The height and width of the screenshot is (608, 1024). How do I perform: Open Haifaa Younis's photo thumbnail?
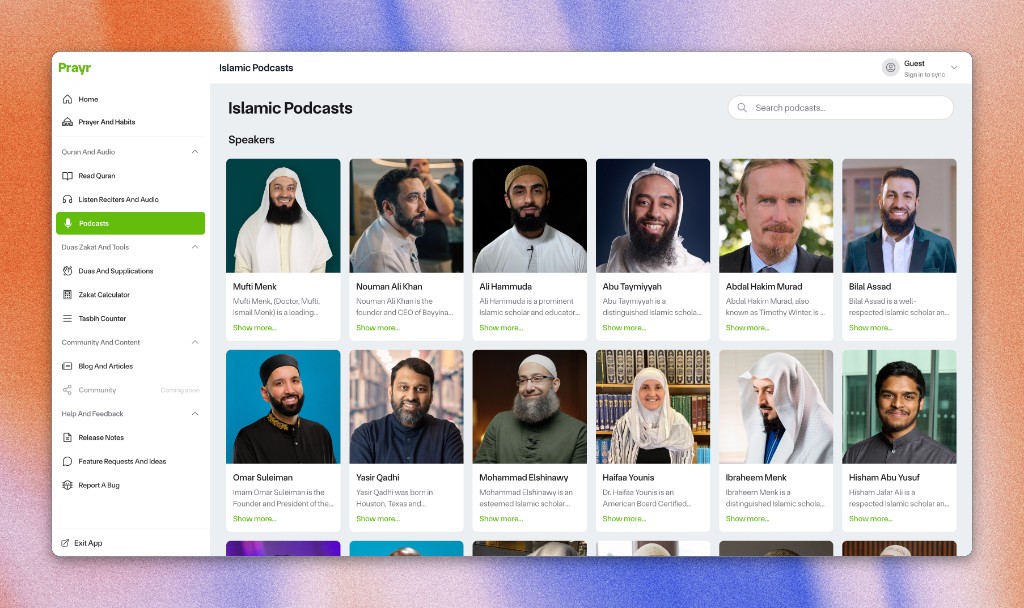(x=653, y=407)
